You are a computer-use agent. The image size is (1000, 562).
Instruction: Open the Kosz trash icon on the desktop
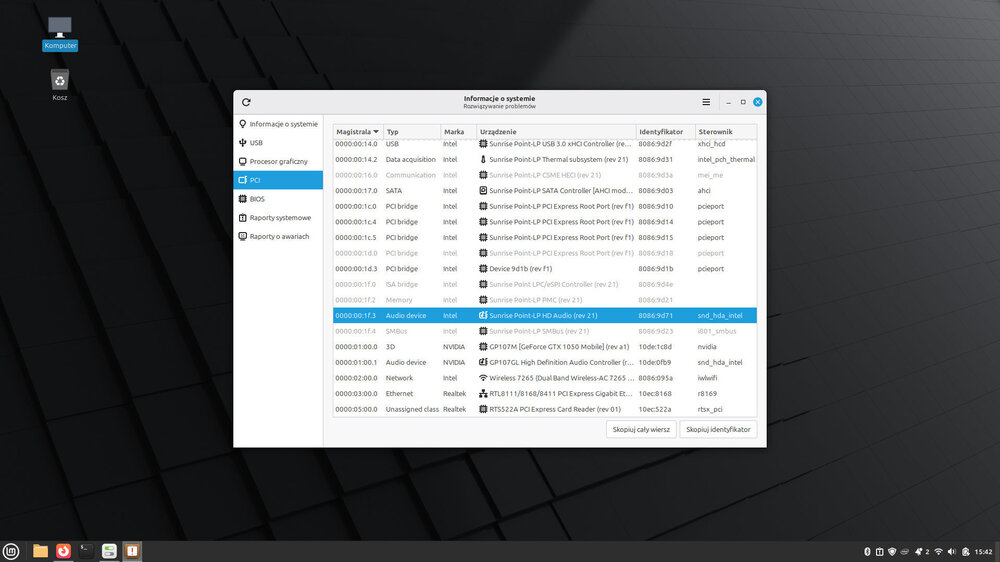click(60, 82)
